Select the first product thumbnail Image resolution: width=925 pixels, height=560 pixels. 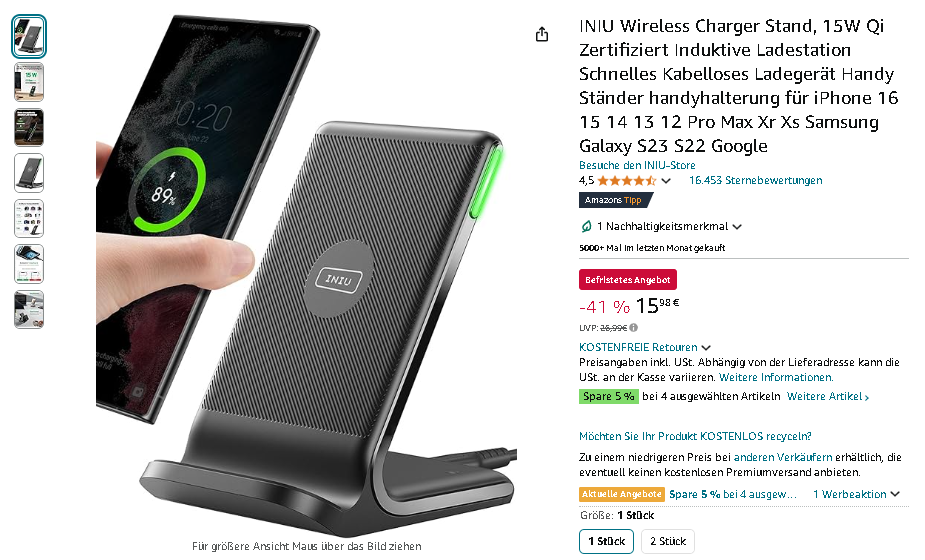tap(29, 37)
